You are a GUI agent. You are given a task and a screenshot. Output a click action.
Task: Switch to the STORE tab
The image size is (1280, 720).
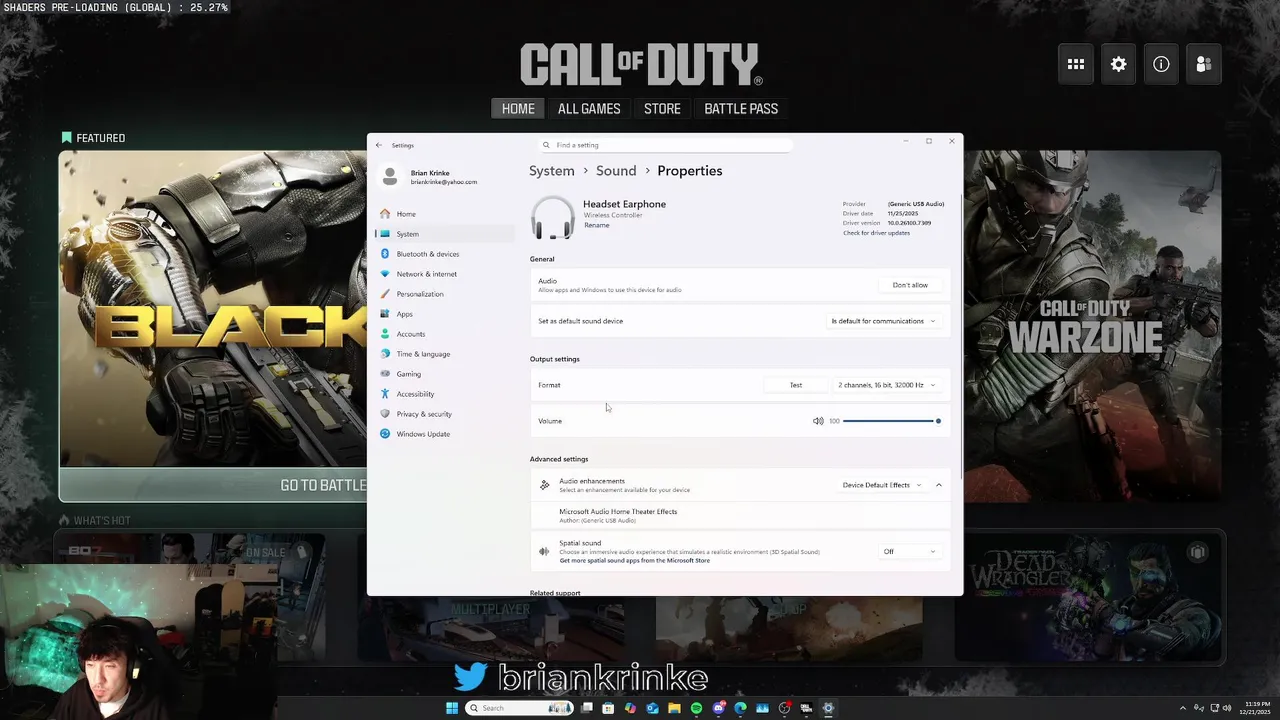coord(662,108)
